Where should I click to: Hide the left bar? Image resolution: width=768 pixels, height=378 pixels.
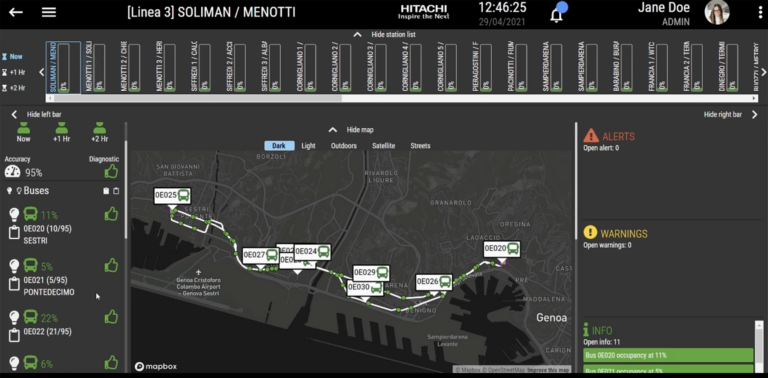click(36, 115)
